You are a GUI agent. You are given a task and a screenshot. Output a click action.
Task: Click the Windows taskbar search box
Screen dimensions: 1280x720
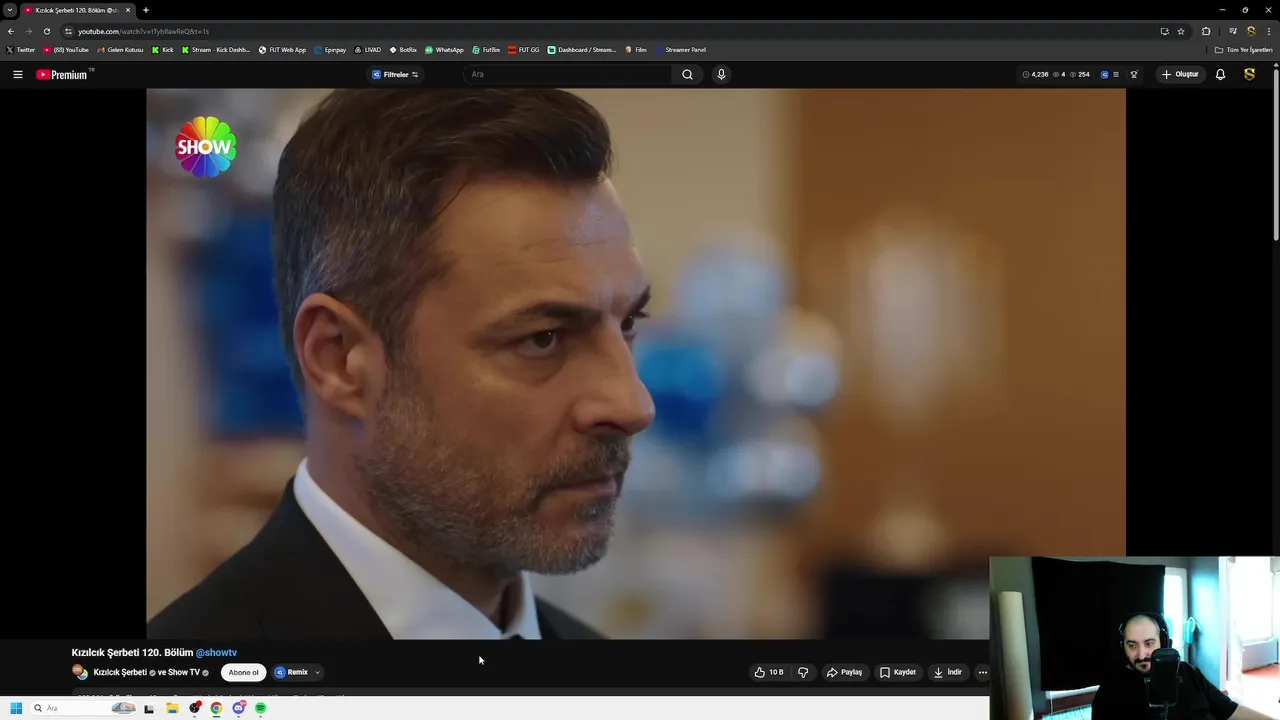[84, 708]
